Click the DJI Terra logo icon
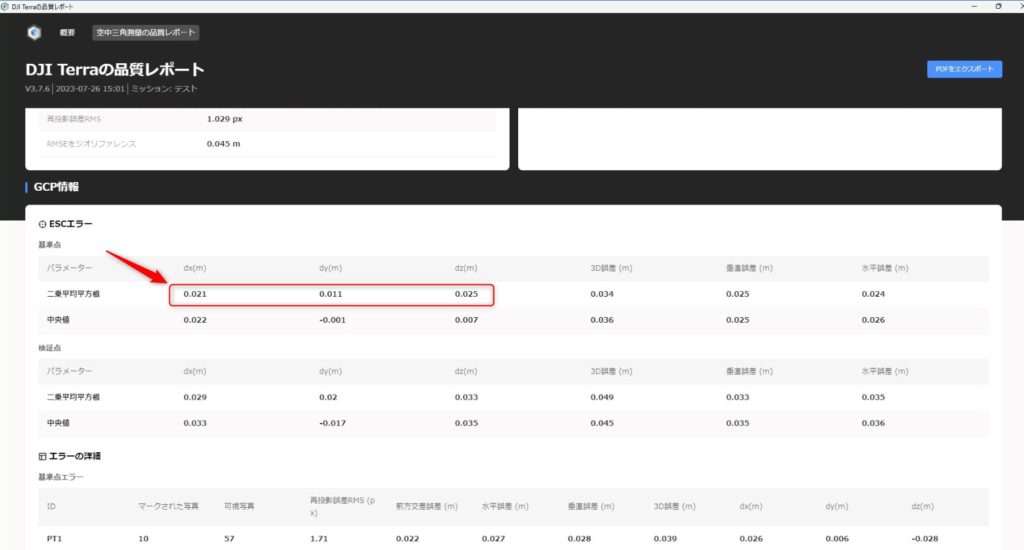This screenshot has height=550, width=1024. (x=34, y=33)
